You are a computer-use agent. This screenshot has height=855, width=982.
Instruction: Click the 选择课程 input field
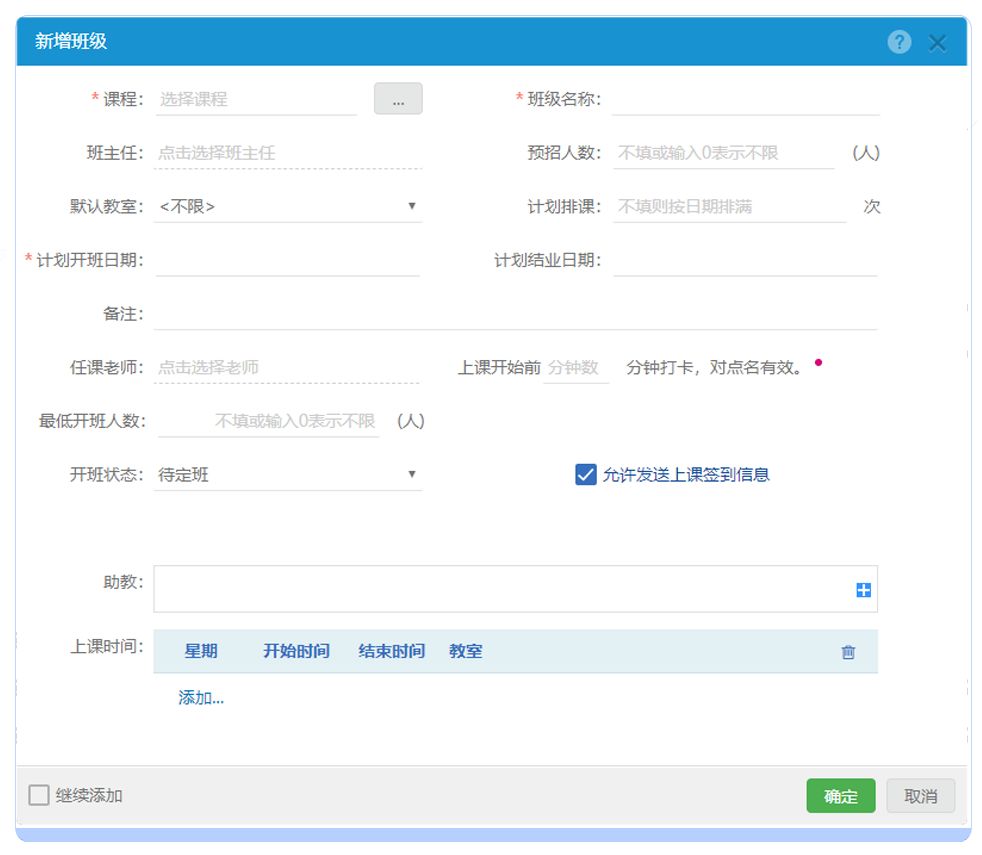coord(256,99)
